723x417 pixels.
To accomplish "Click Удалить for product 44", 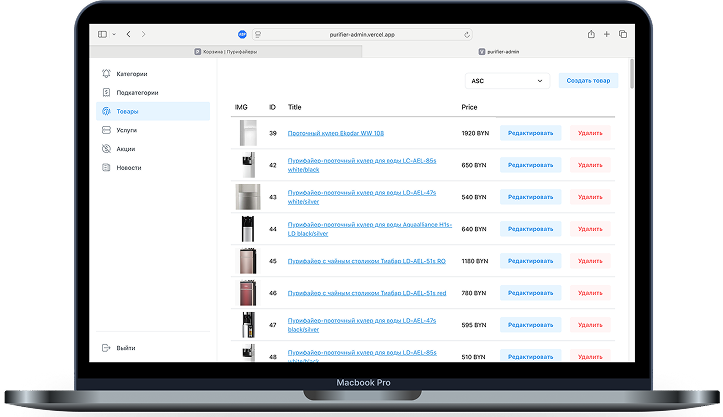I will click(590, 229).
